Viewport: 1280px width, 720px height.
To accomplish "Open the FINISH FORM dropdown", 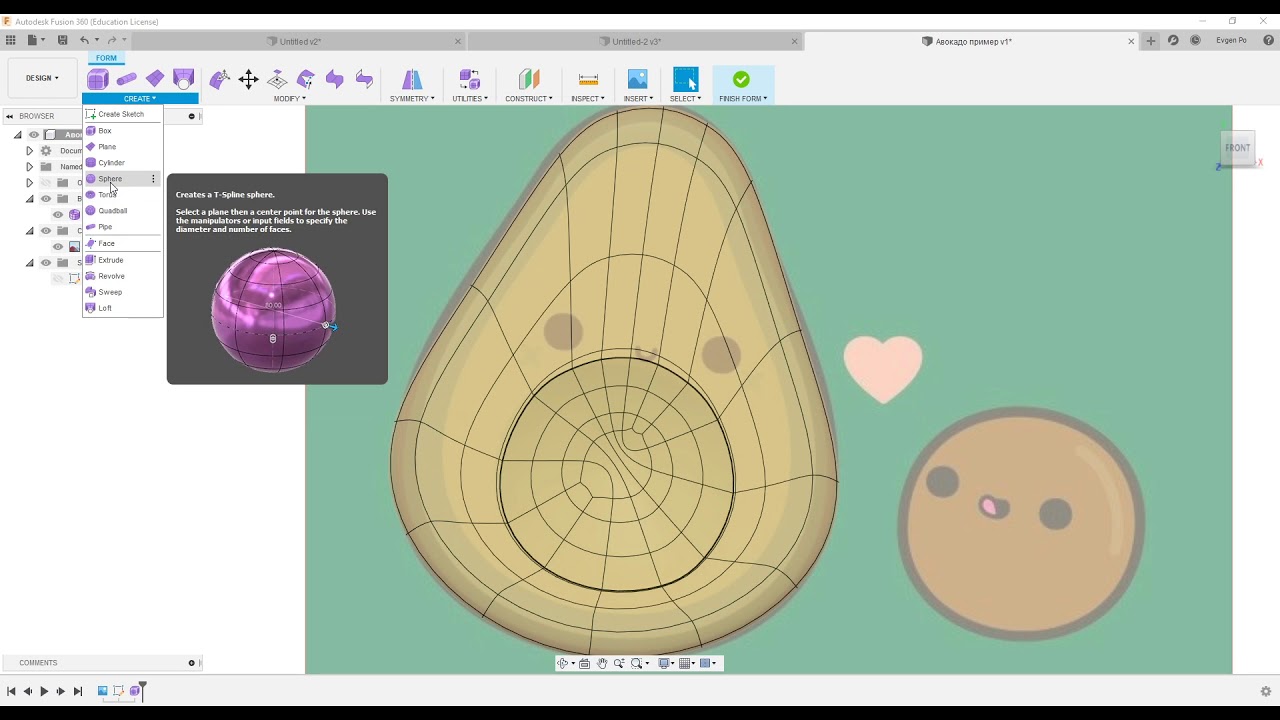I will pos(743,99).
